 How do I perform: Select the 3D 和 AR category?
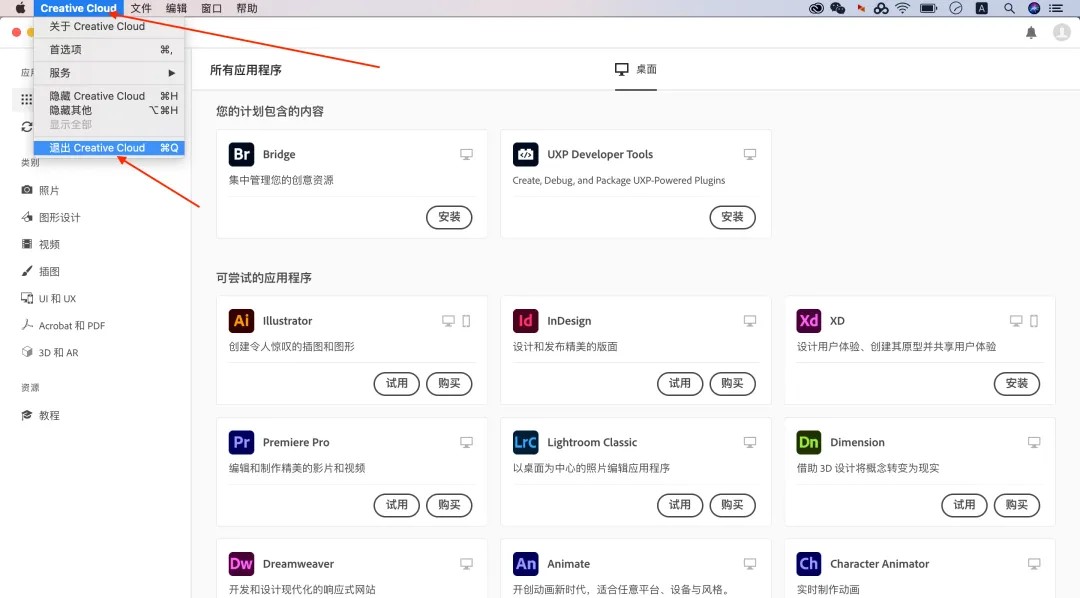coord(50,352)
